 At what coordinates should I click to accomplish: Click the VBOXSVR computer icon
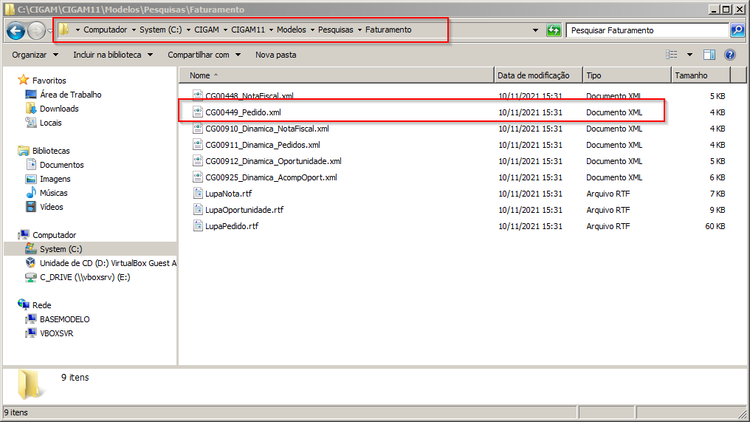[31, 333]
